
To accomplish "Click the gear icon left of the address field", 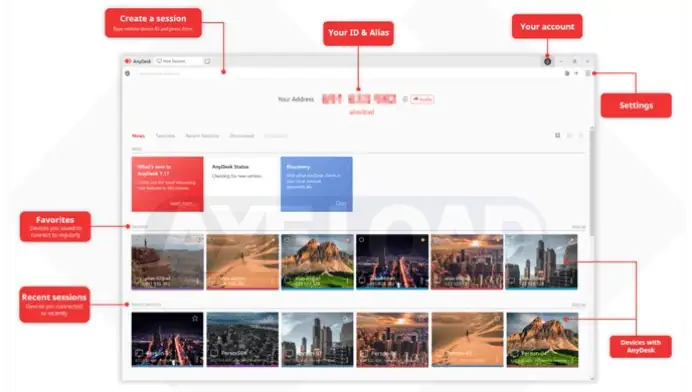I will [128, 73].
